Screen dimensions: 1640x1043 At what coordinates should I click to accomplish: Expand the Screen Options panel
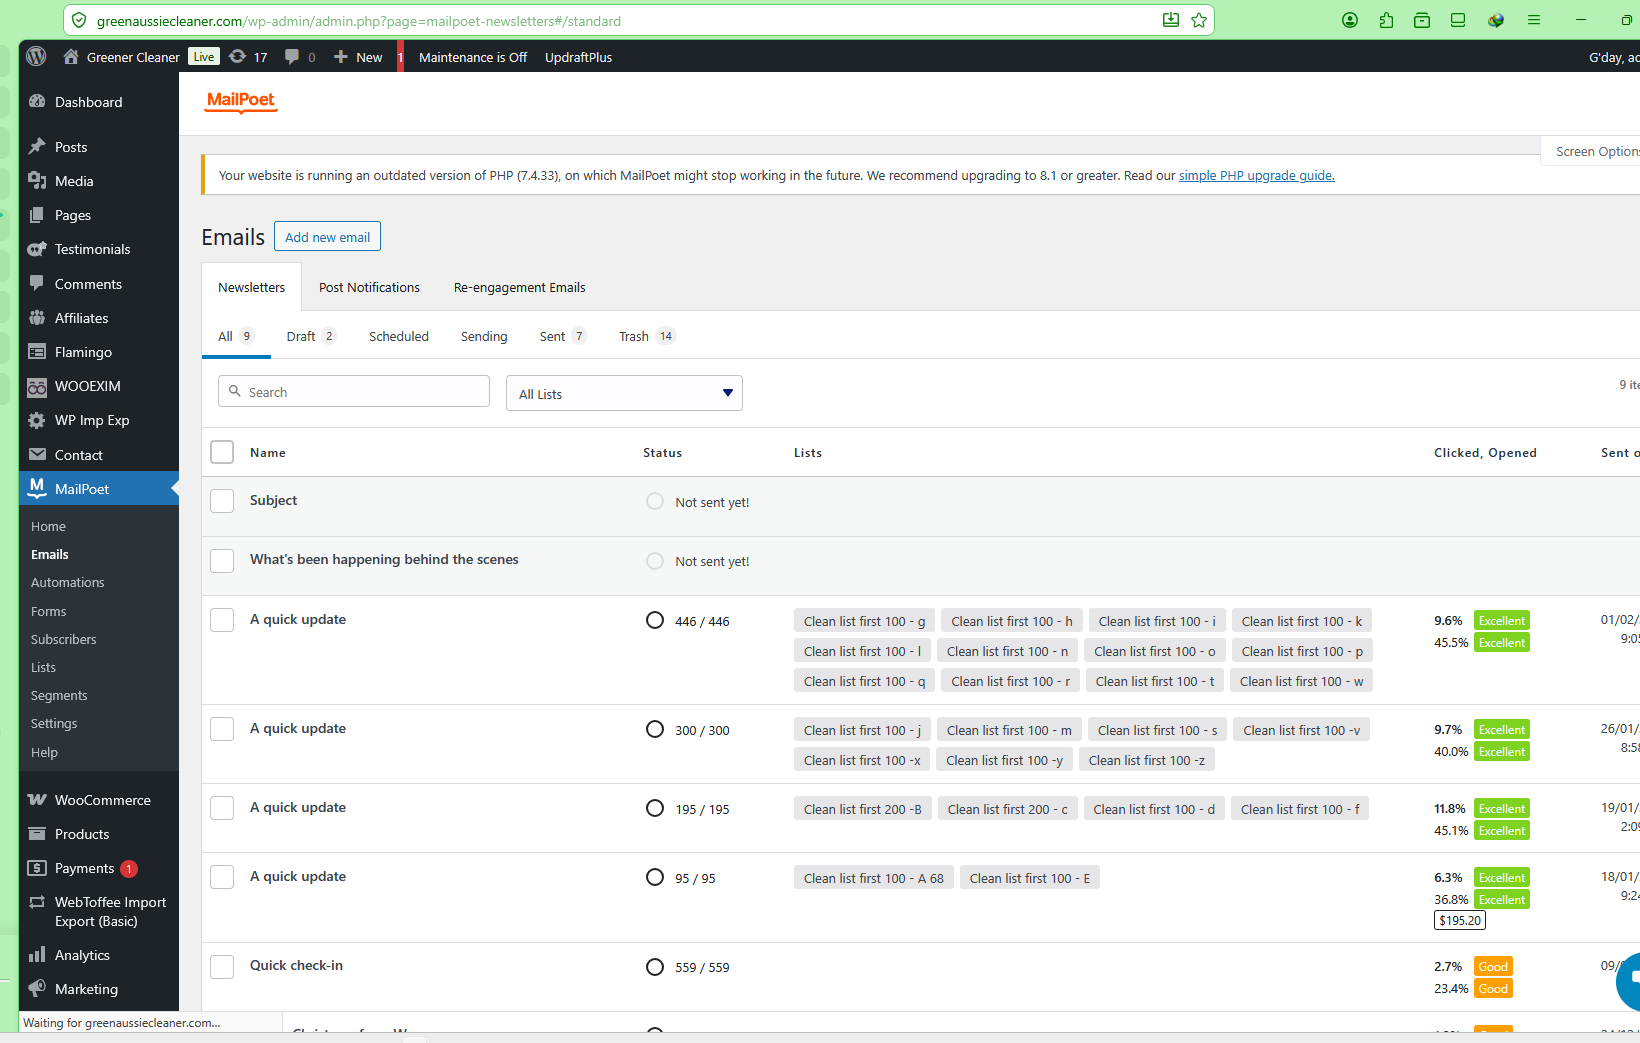point(1595,152)
